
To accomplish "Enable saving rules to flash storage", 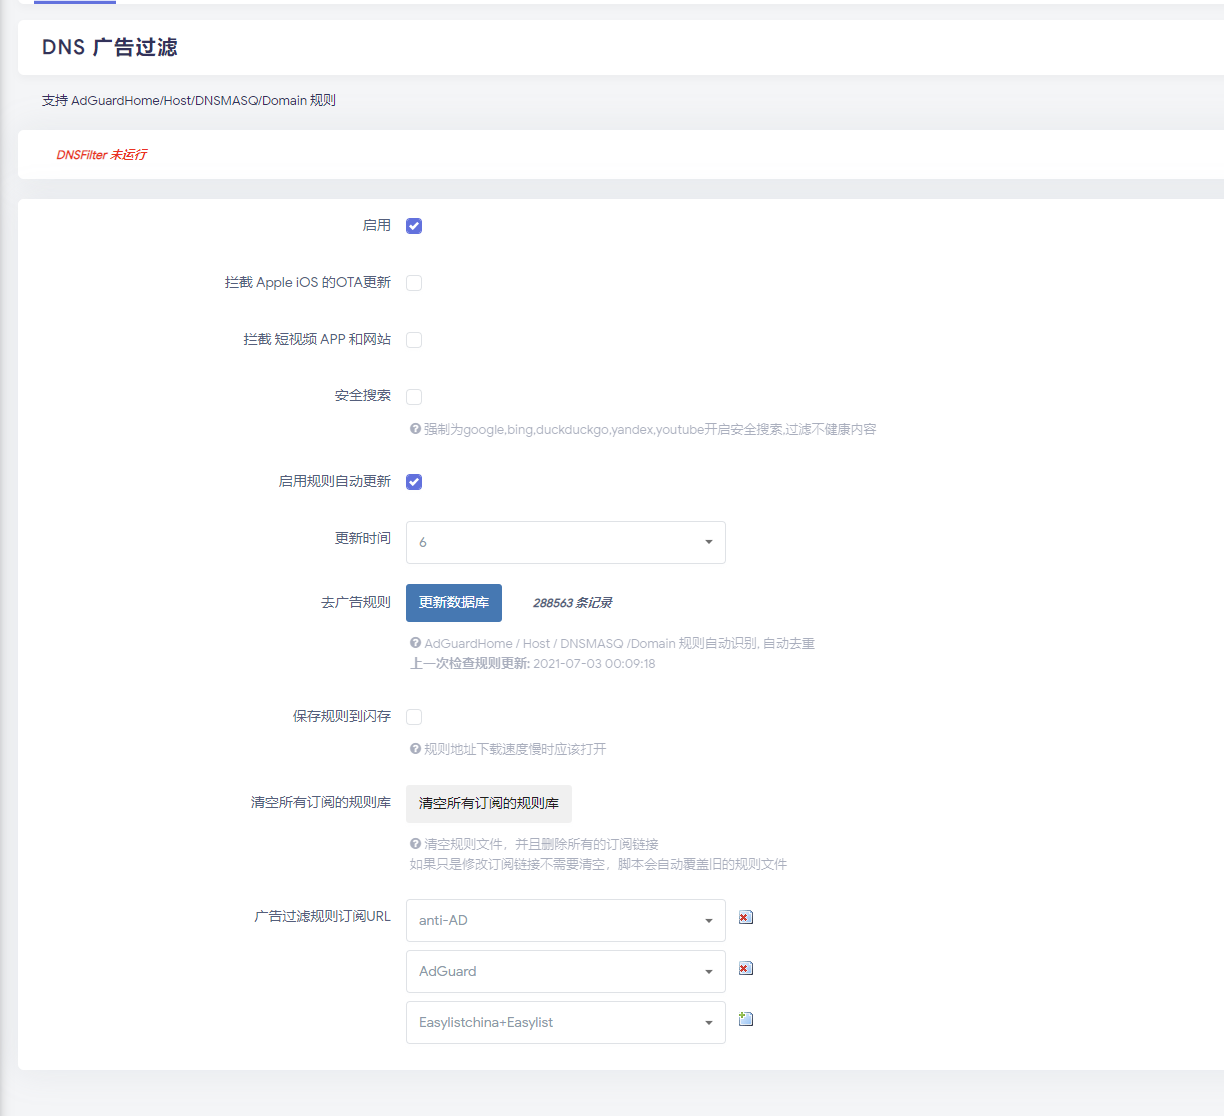I will pyautogui.click(x=414, y=716).
